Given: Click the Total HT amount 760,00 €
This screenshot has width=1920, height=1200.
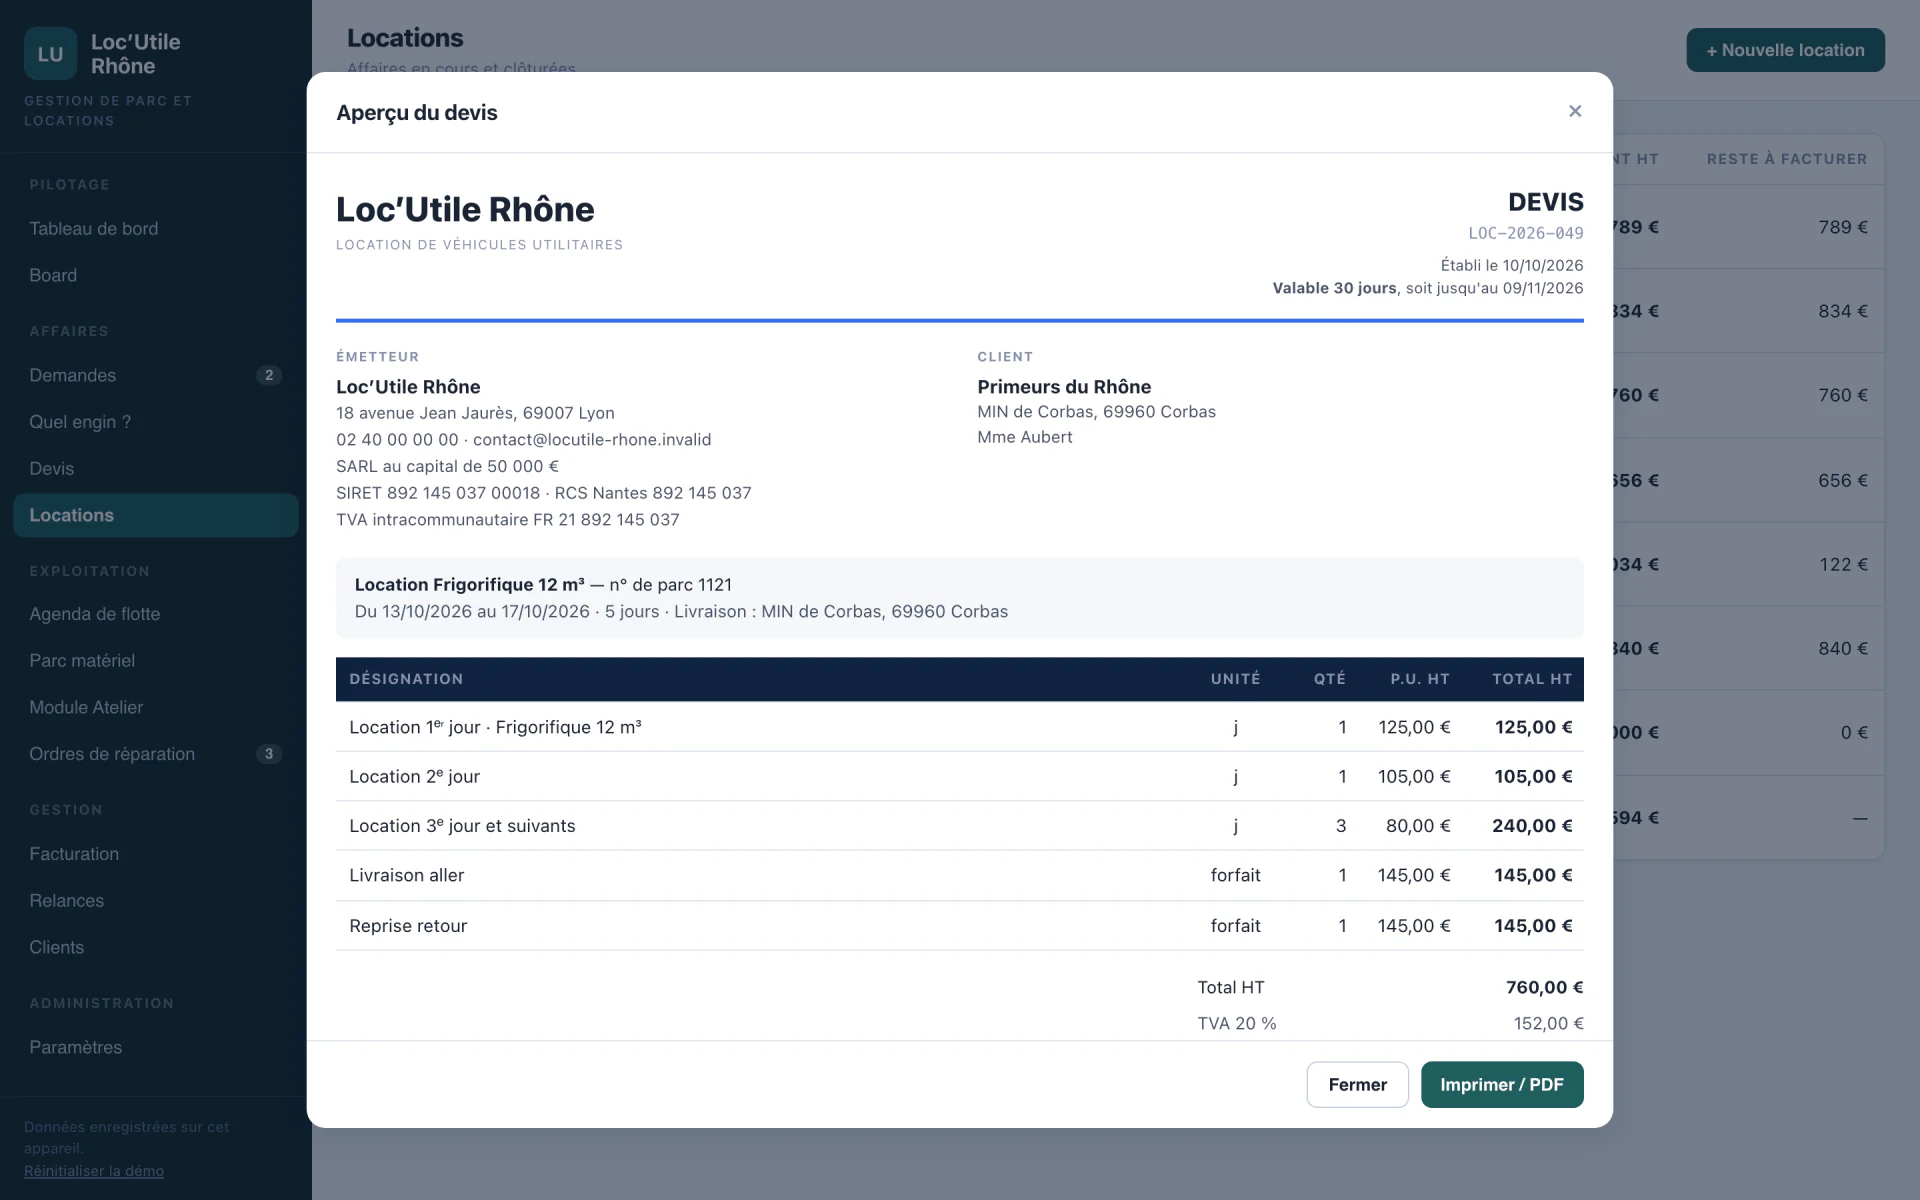Looking at the screenshot, I should click(1544, 987).
